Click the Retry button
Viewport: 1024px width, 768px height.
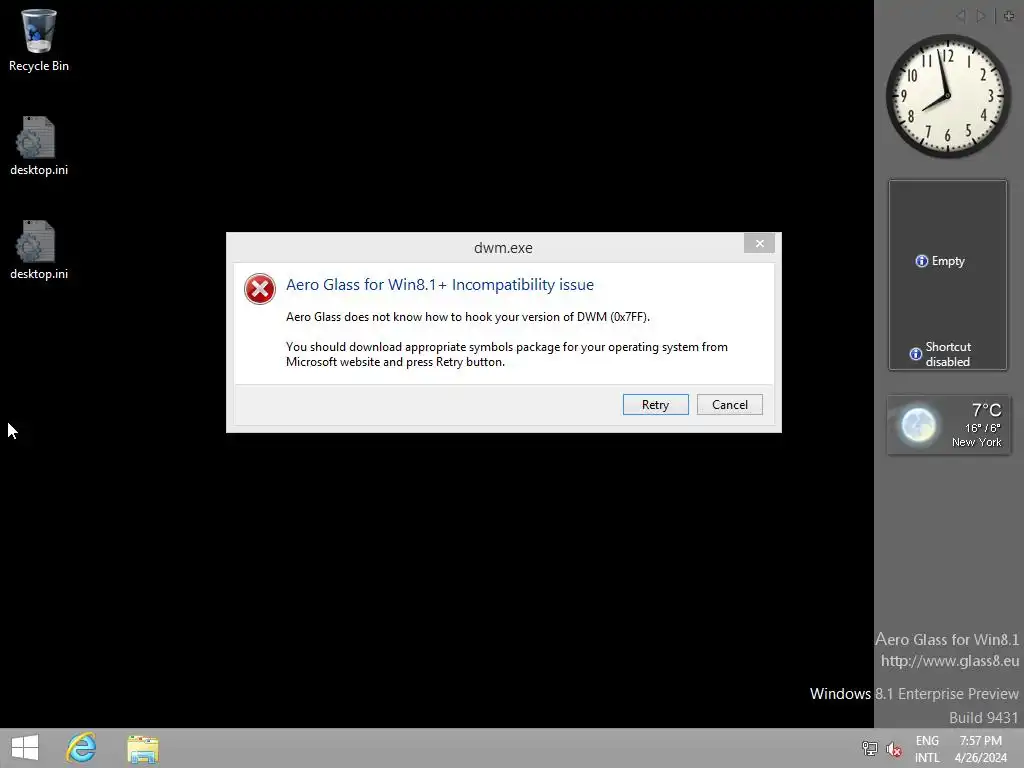[655, 404]
